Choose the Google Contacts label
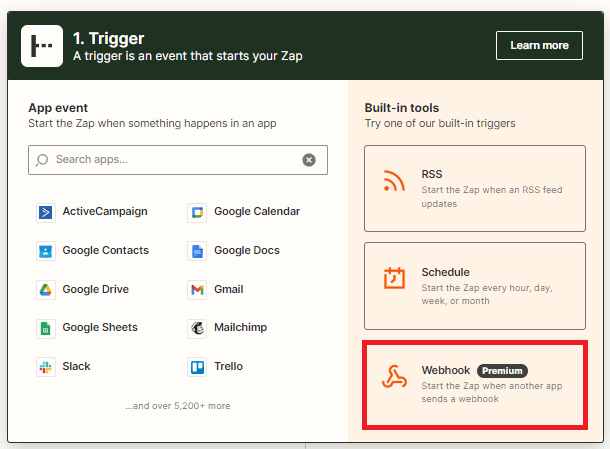Screen dimensions: 610x449 coord(106,250)
